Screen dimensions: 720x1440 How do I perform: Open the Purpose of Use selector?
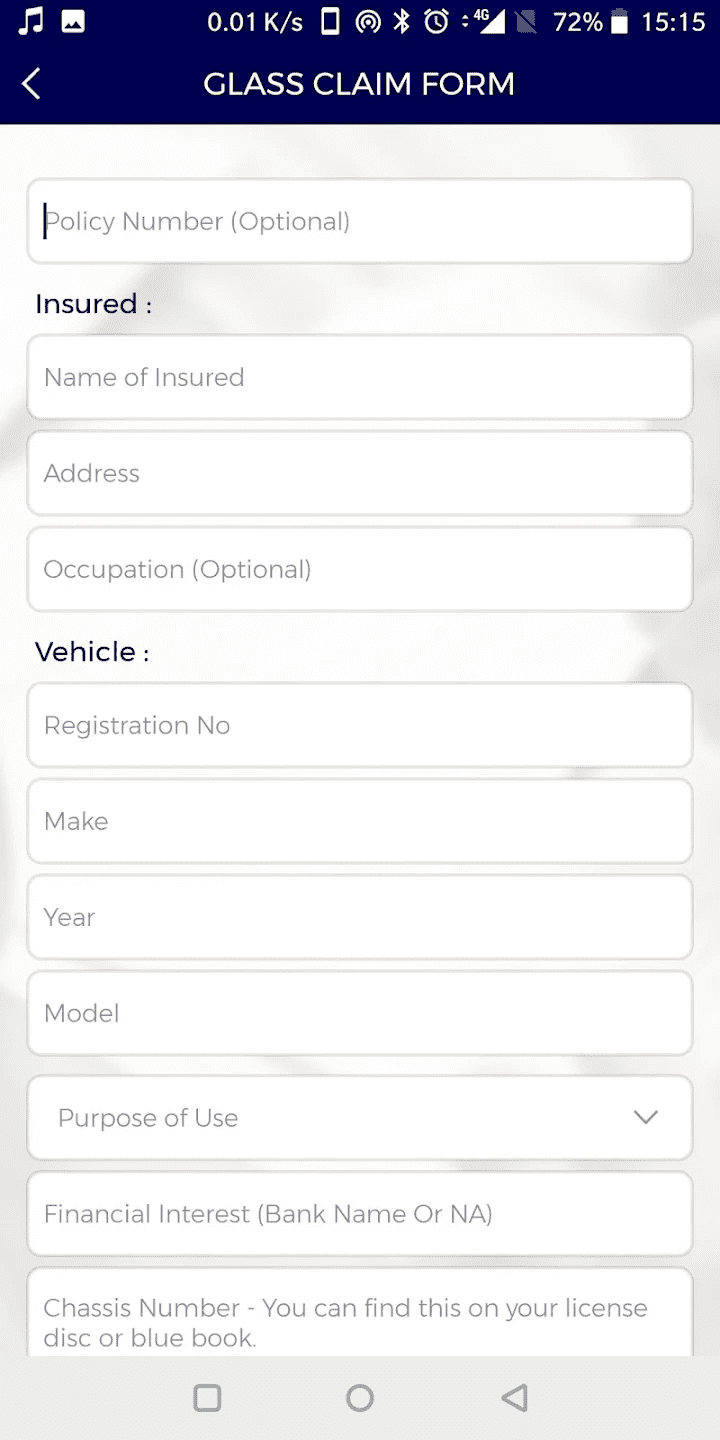click(340, 1118)
